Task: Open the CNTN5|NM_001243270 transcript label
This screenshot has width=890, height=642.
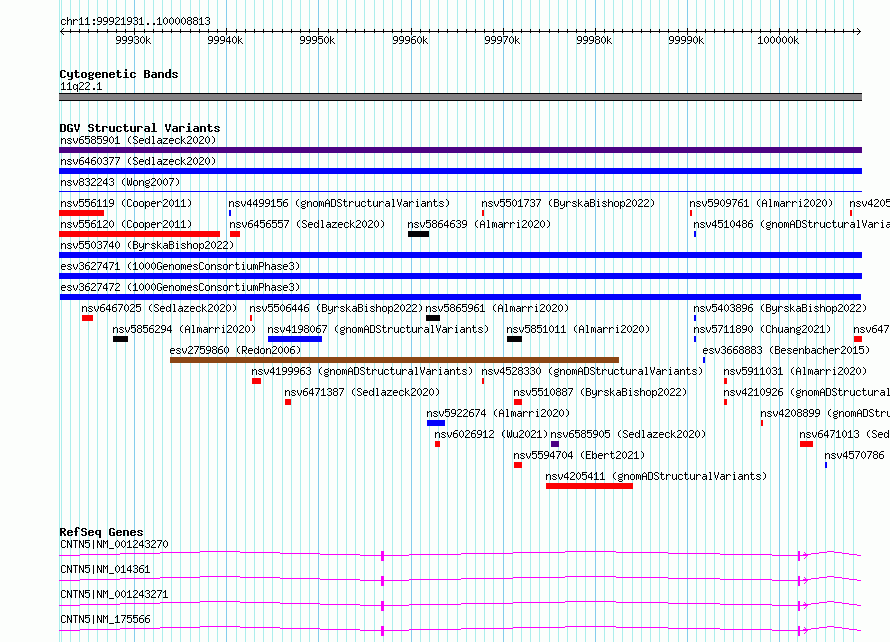Action: [114, 544]
